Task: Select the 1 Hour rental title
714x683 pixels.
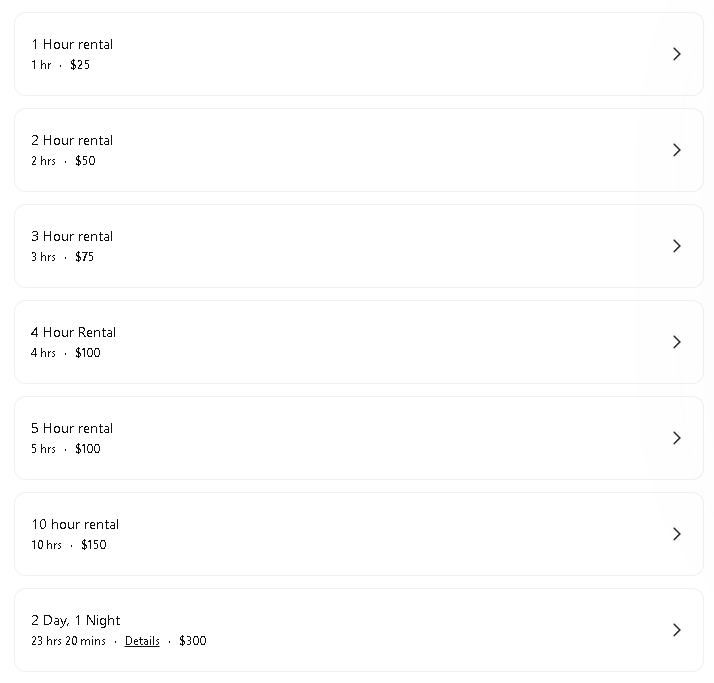Action: (72, 44)
